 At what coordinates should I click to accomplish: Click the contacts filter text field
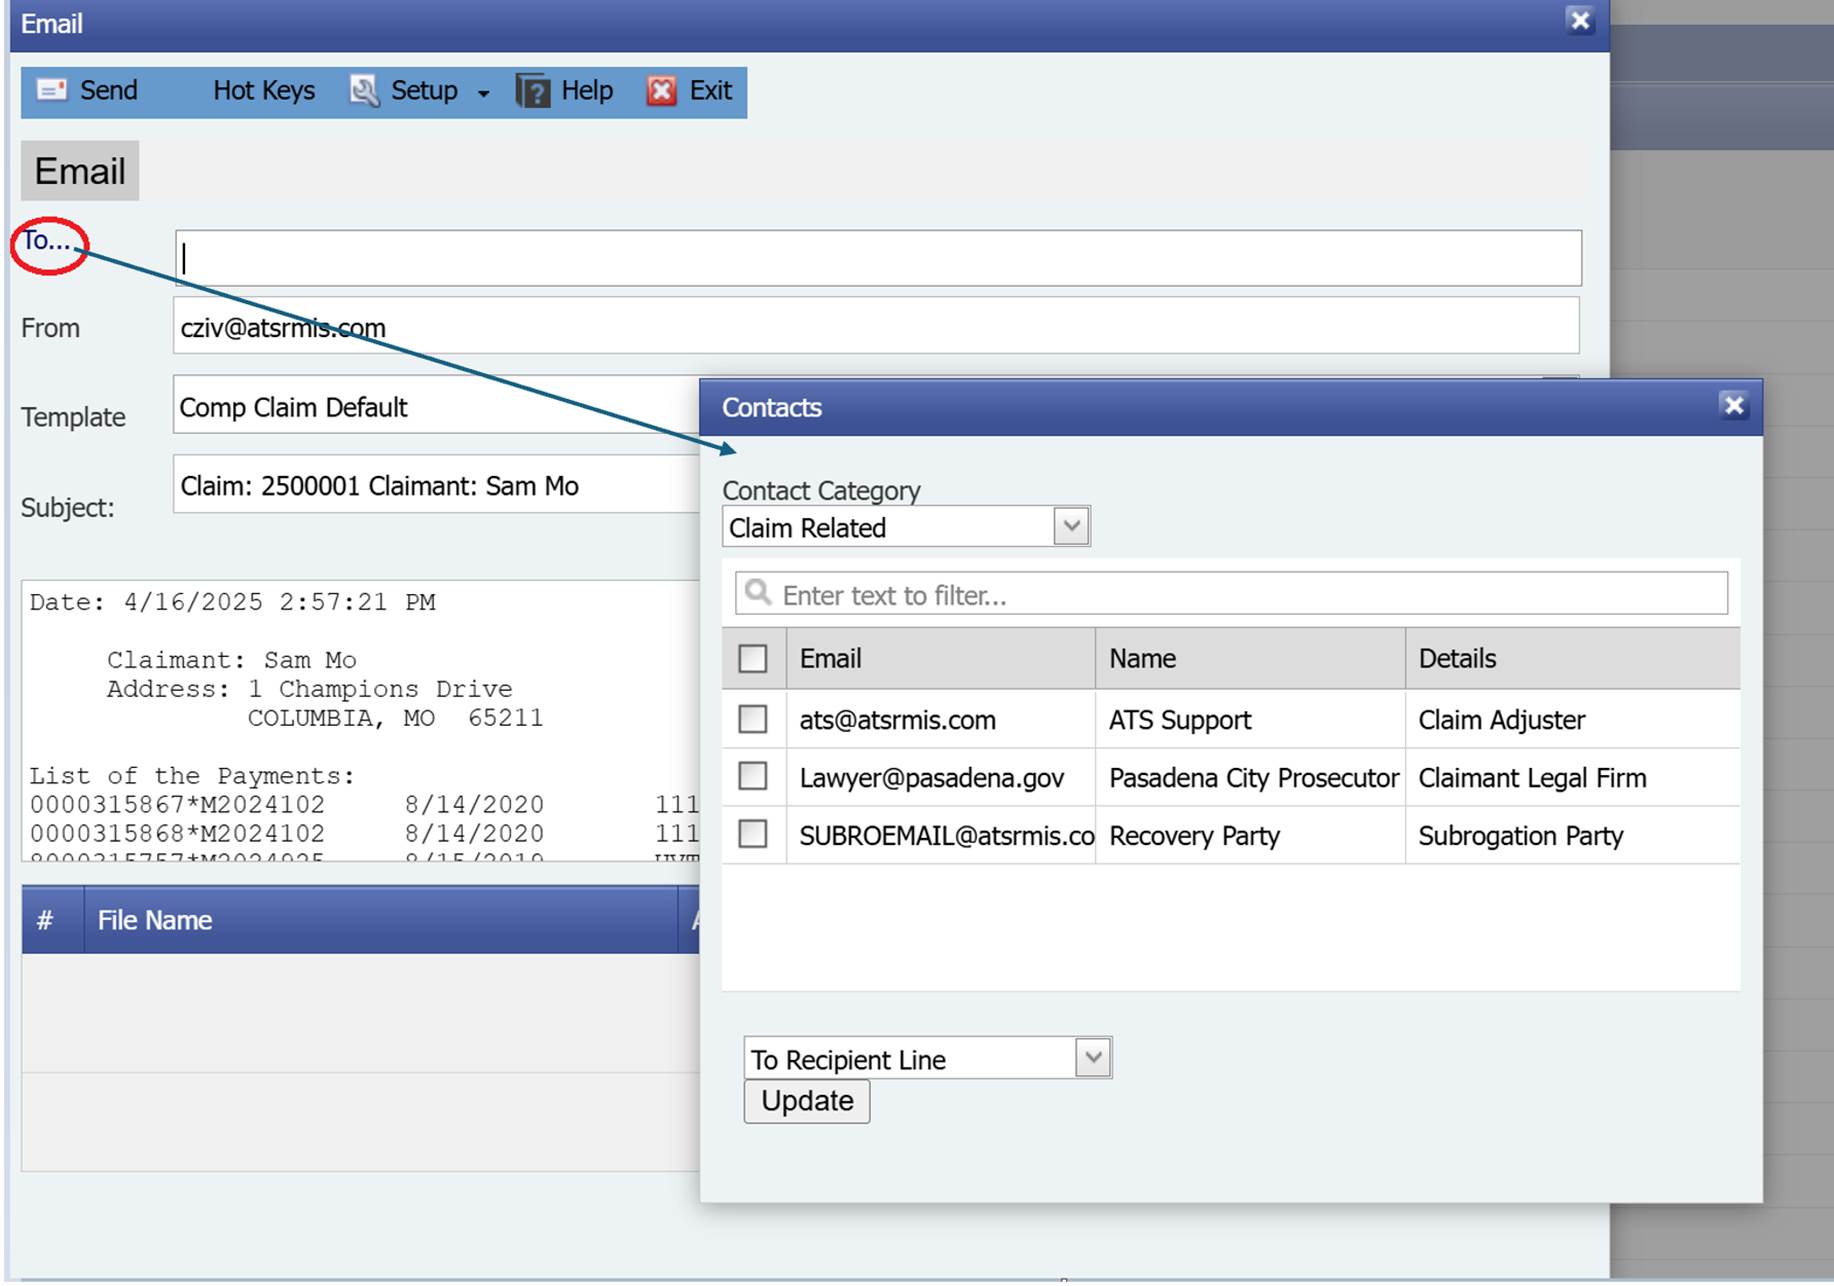click(1250, 595)
